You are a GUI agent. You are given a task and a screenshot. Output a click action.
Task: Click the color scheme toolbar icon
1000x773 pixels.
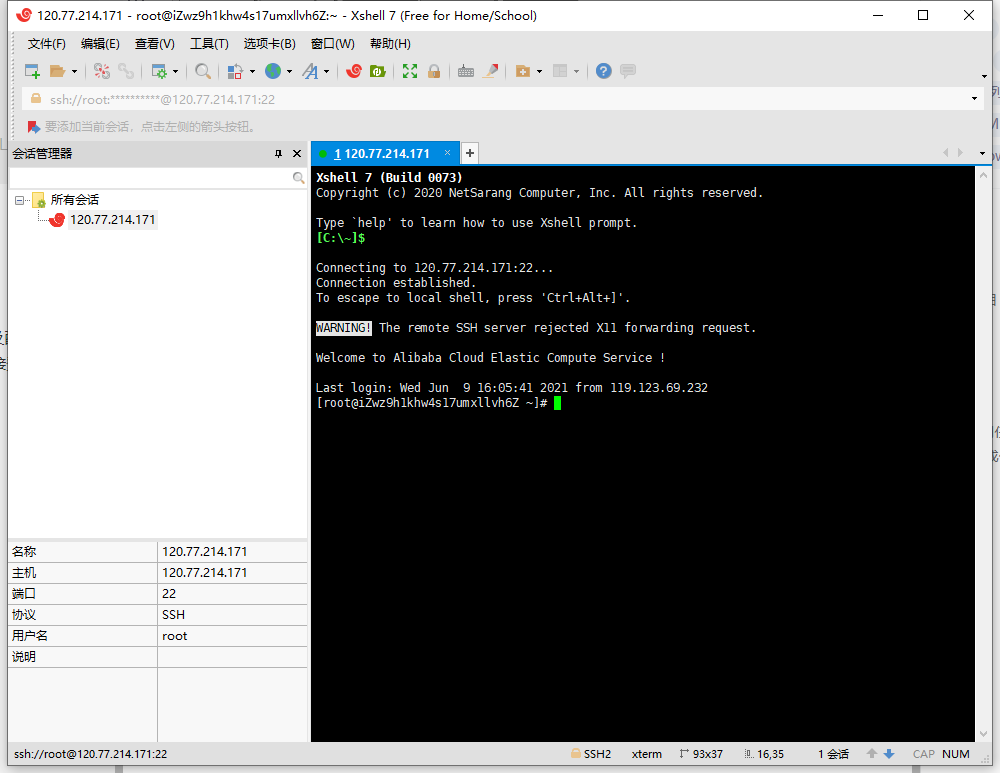(x=235, y=71)
